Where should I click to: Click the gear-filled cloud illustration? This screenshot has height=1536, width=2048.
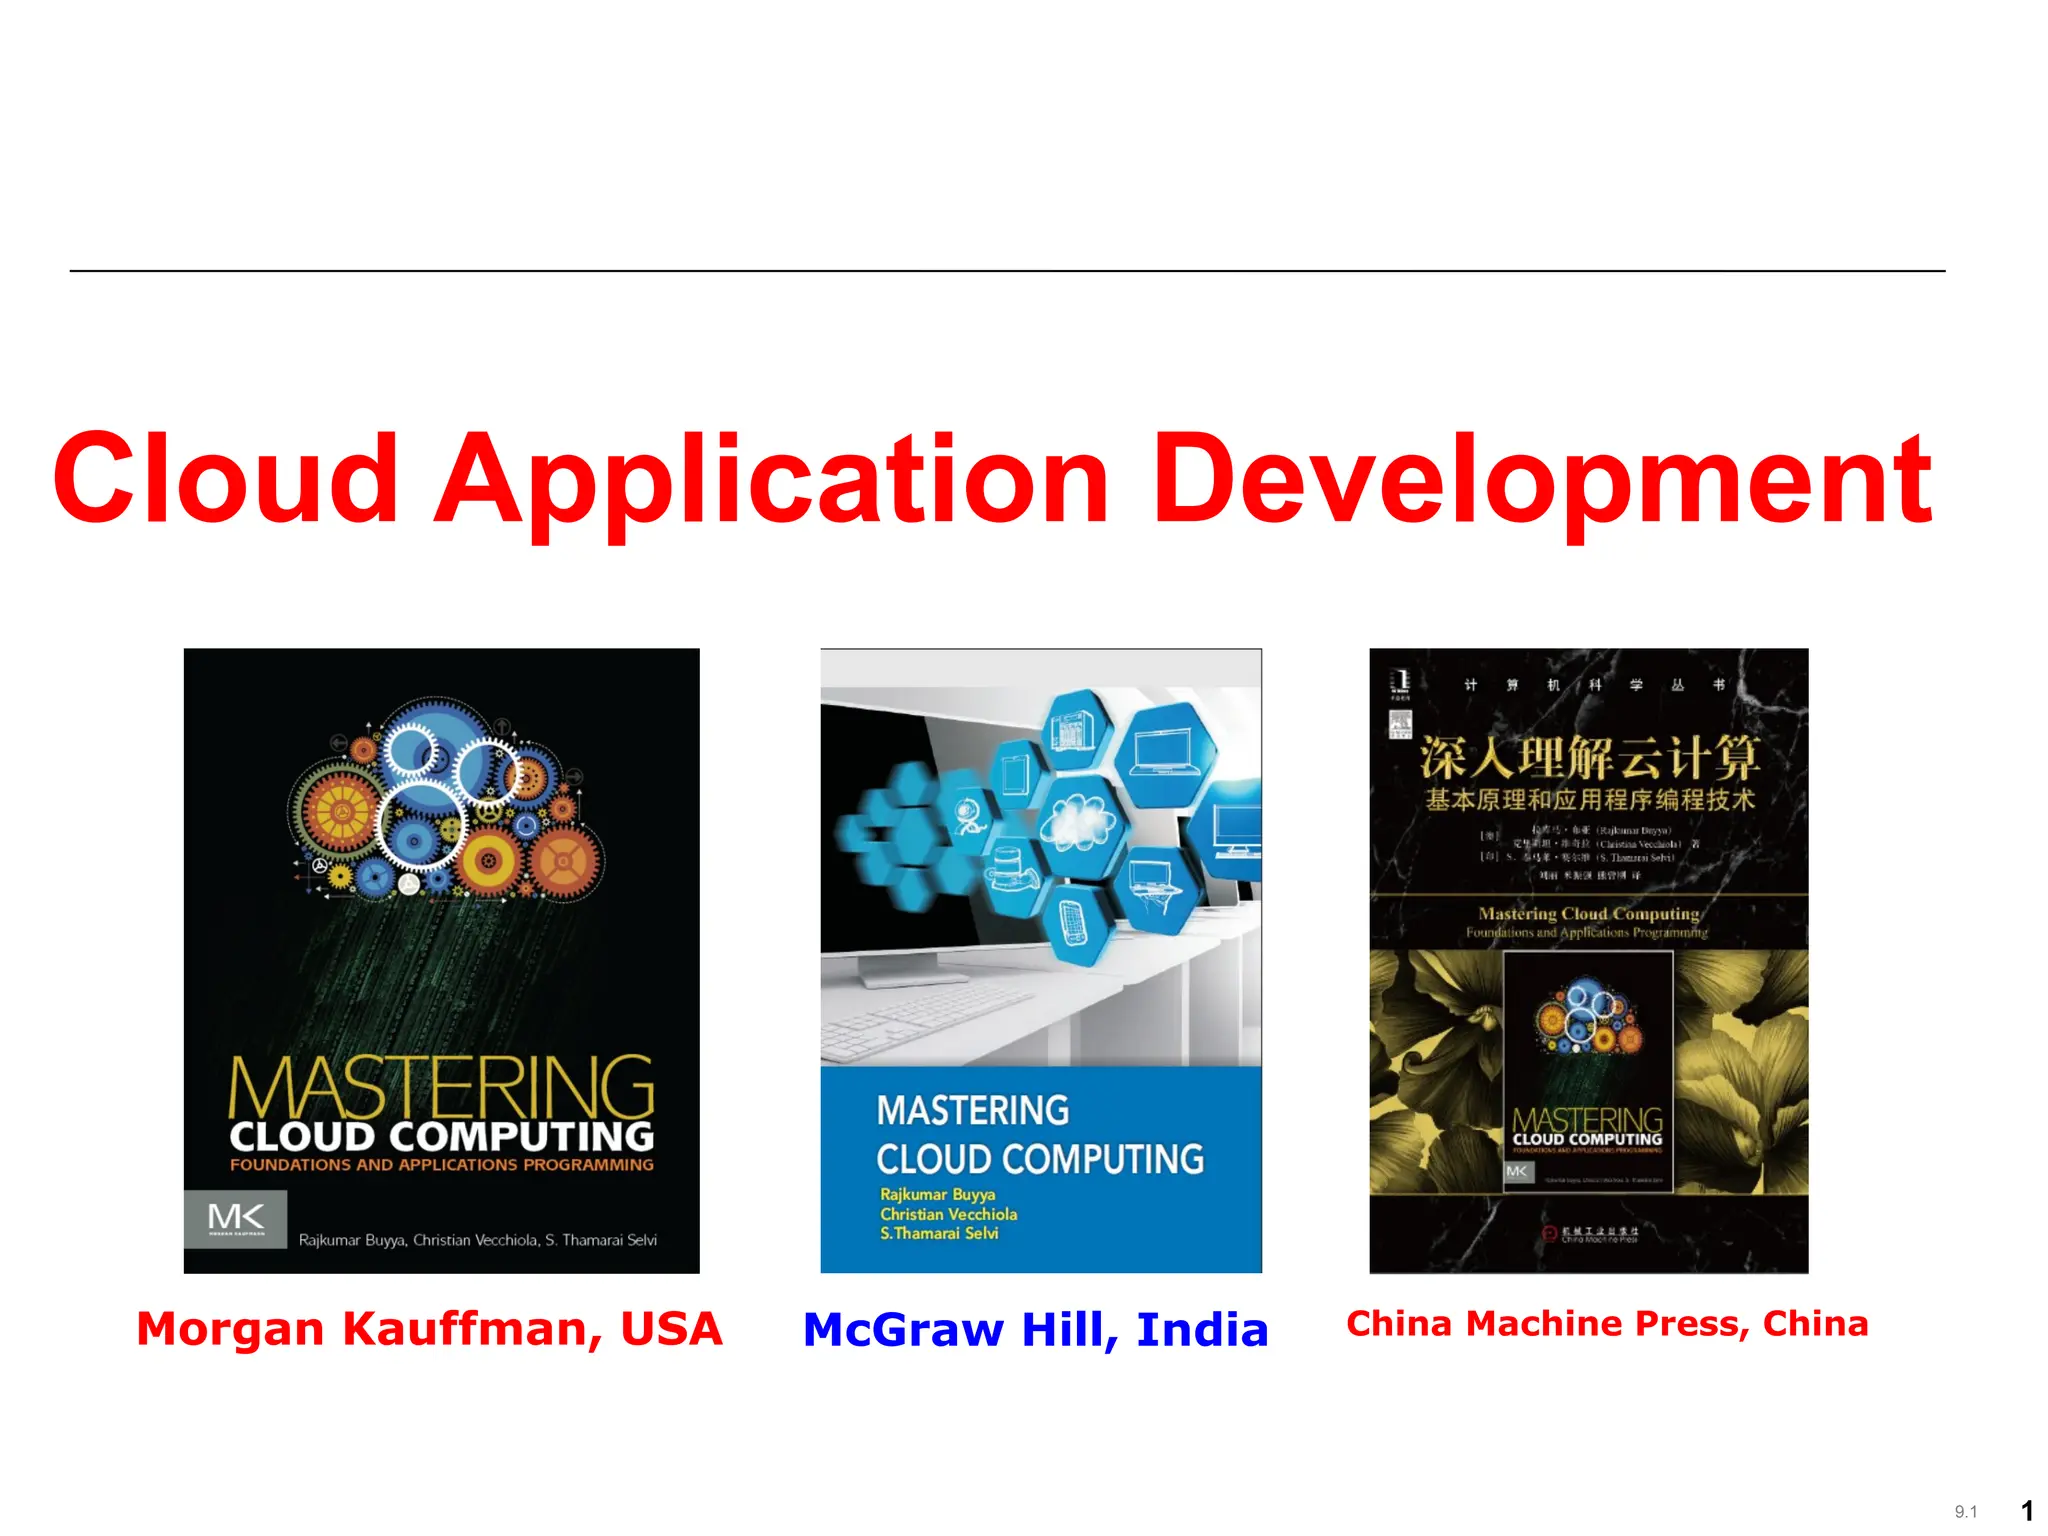click(445, 797)
